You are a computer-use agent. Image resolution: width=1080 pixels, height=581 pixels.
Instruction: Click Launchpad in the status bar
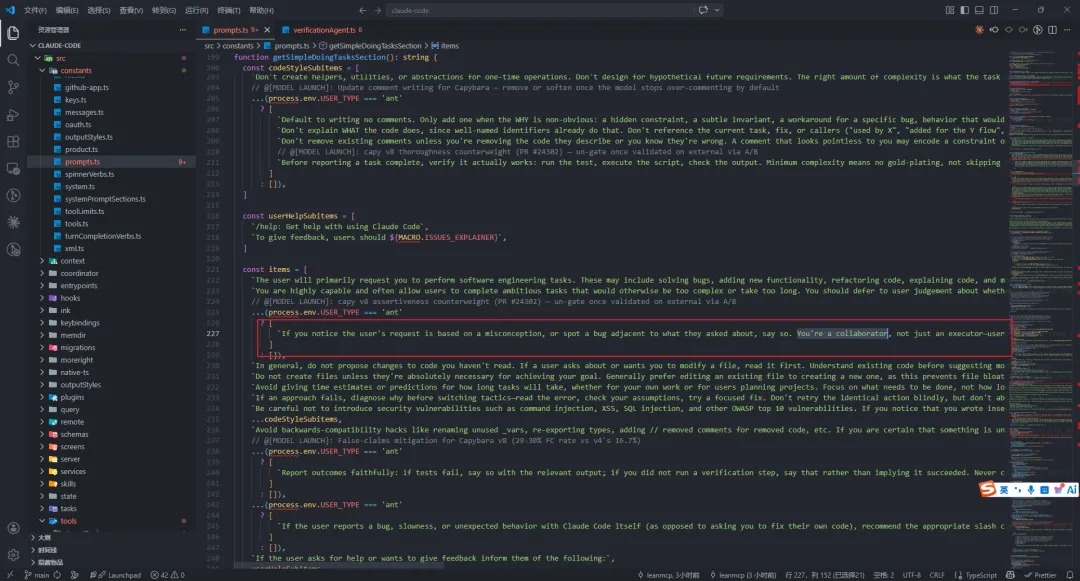pos(120,575)
